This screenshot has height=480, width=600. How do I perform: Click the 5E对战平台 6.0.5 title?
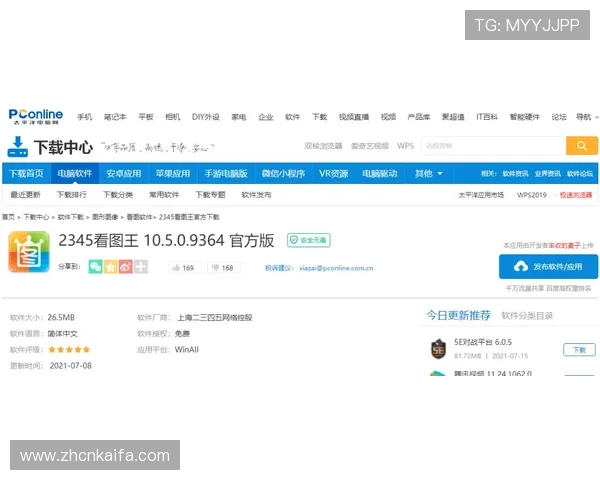483,342
